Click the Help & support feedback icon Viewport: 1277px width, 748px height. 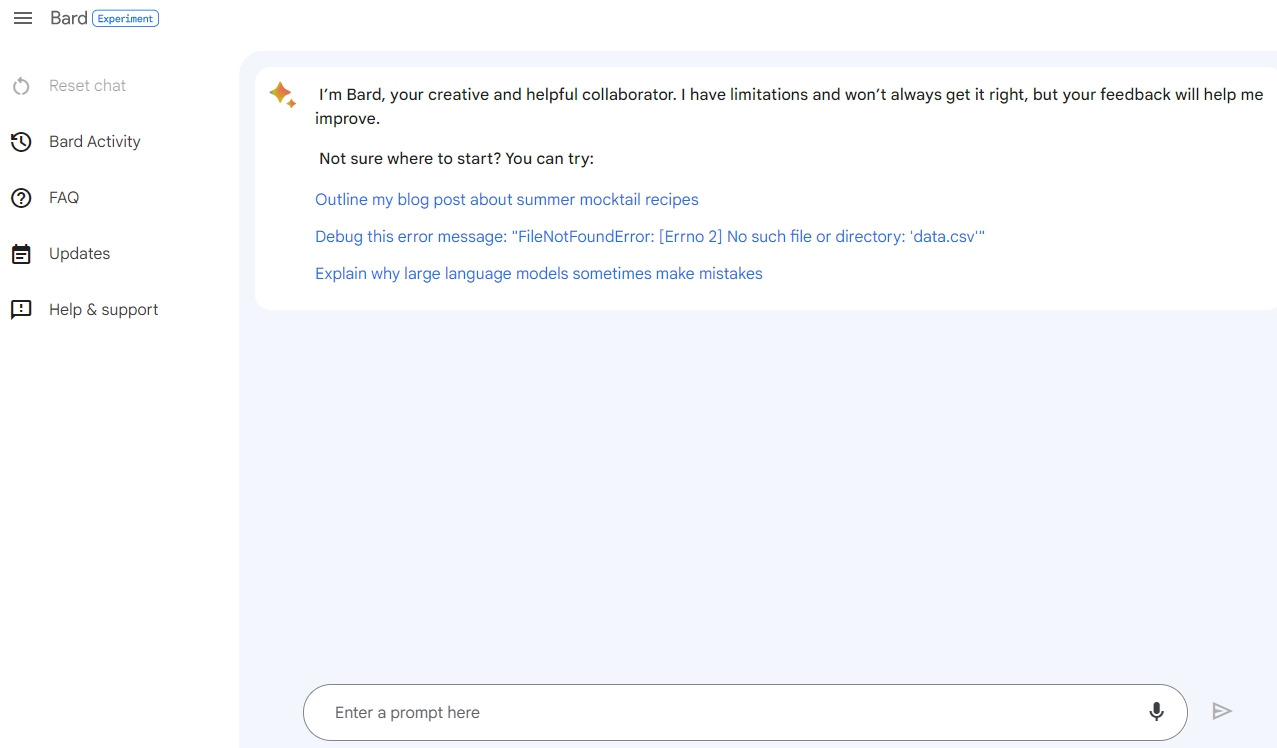[x=21, y=310]
